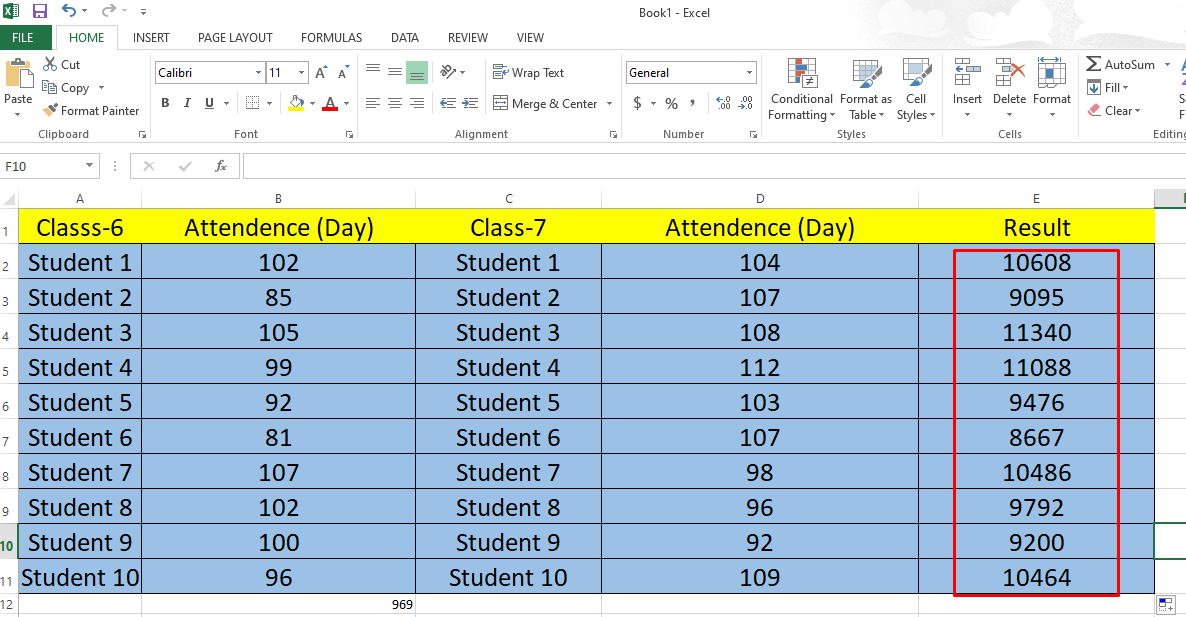Screen dimensions: 1186x617
Task: Insert cells using the Insert icon
Action: click(967, 73)
